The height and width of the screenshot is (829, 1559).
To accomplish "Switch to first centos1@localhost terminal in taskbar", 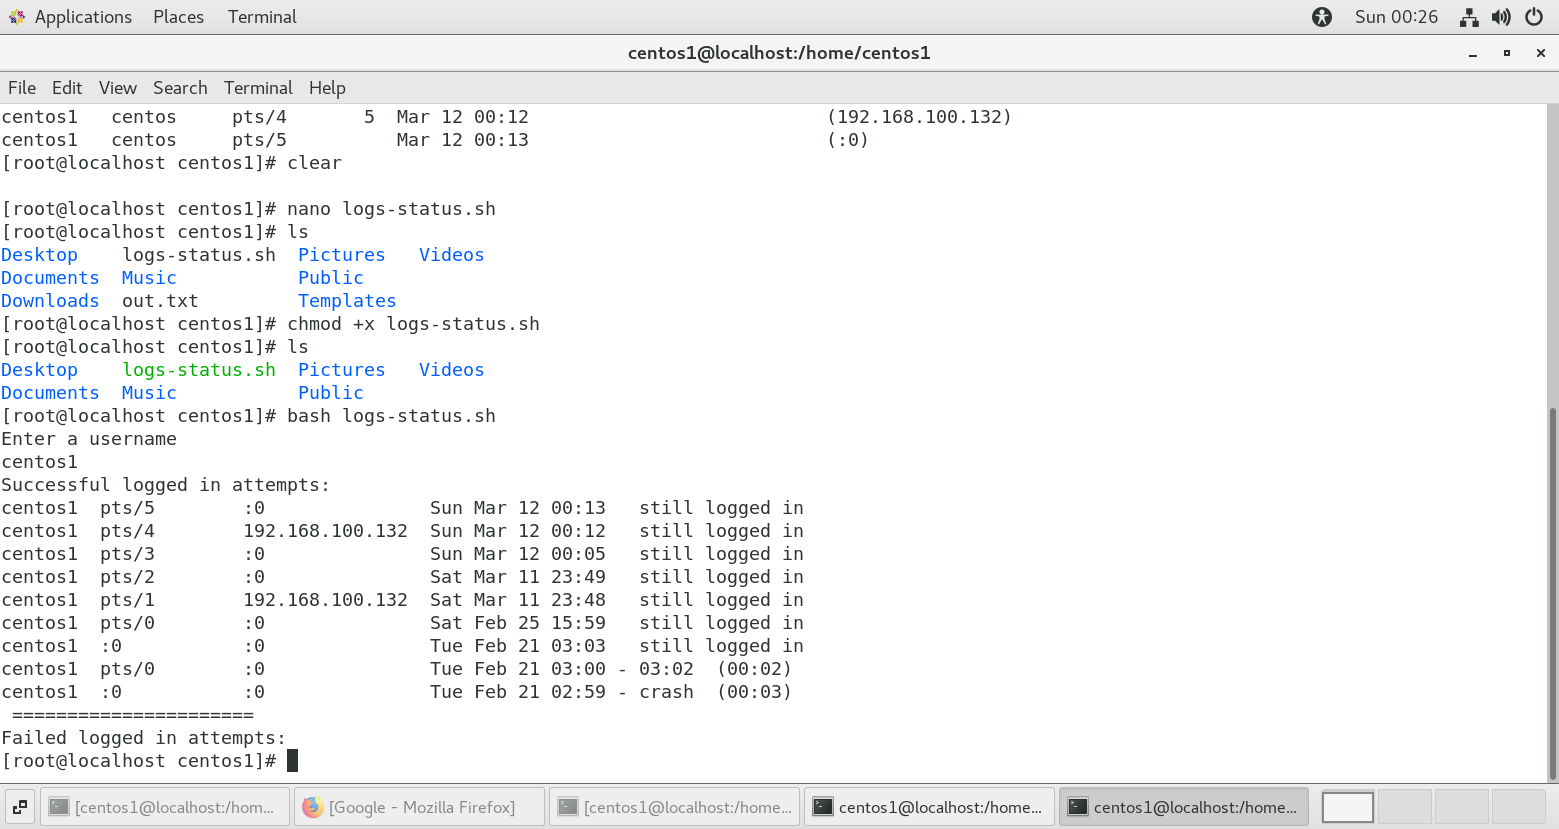I will pyautogui.click(x=165, y=807).
